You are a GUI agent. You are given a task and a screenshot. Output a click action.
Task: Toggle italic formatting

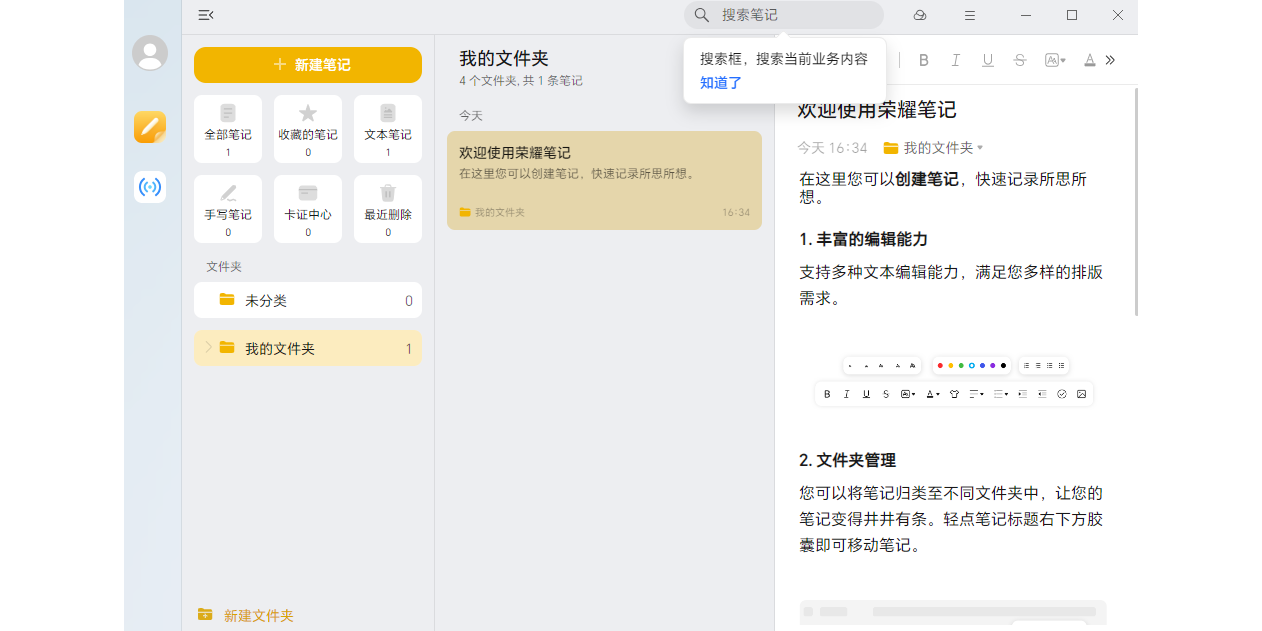pos(956,60)
